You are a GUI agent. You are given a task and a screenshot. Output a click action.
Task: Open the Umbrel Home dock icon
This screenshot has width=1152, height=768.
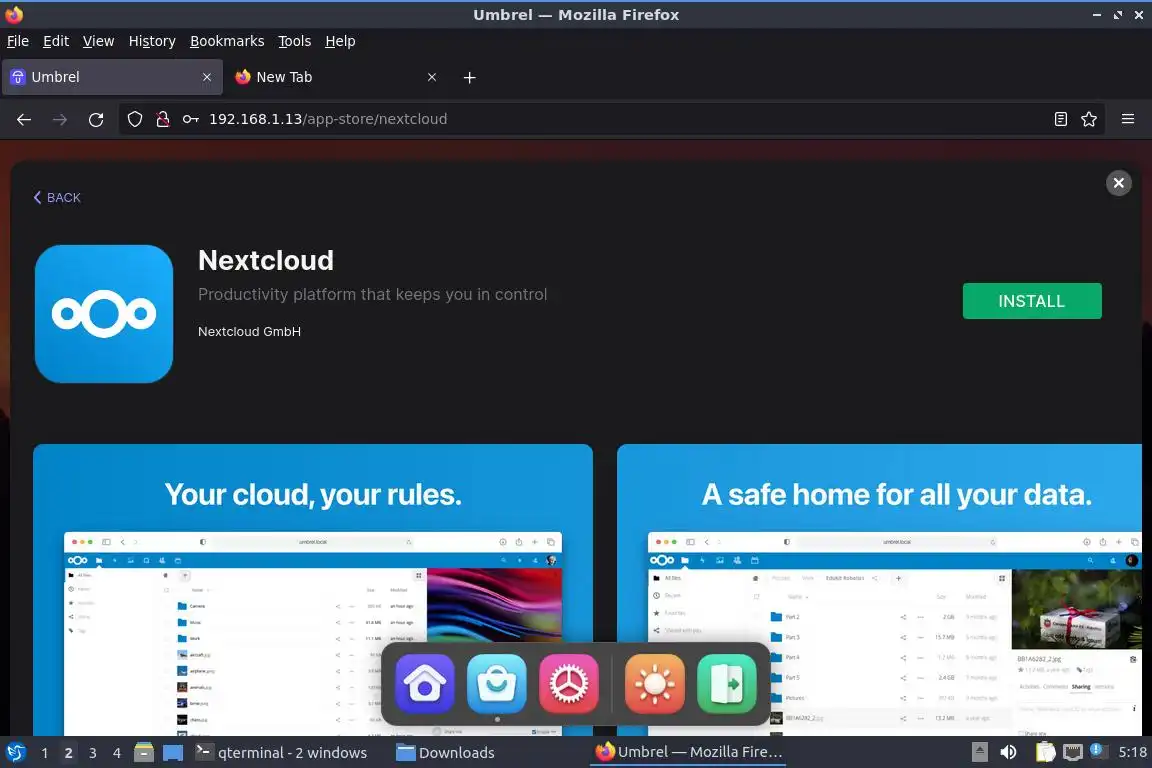tap(425, 683)
